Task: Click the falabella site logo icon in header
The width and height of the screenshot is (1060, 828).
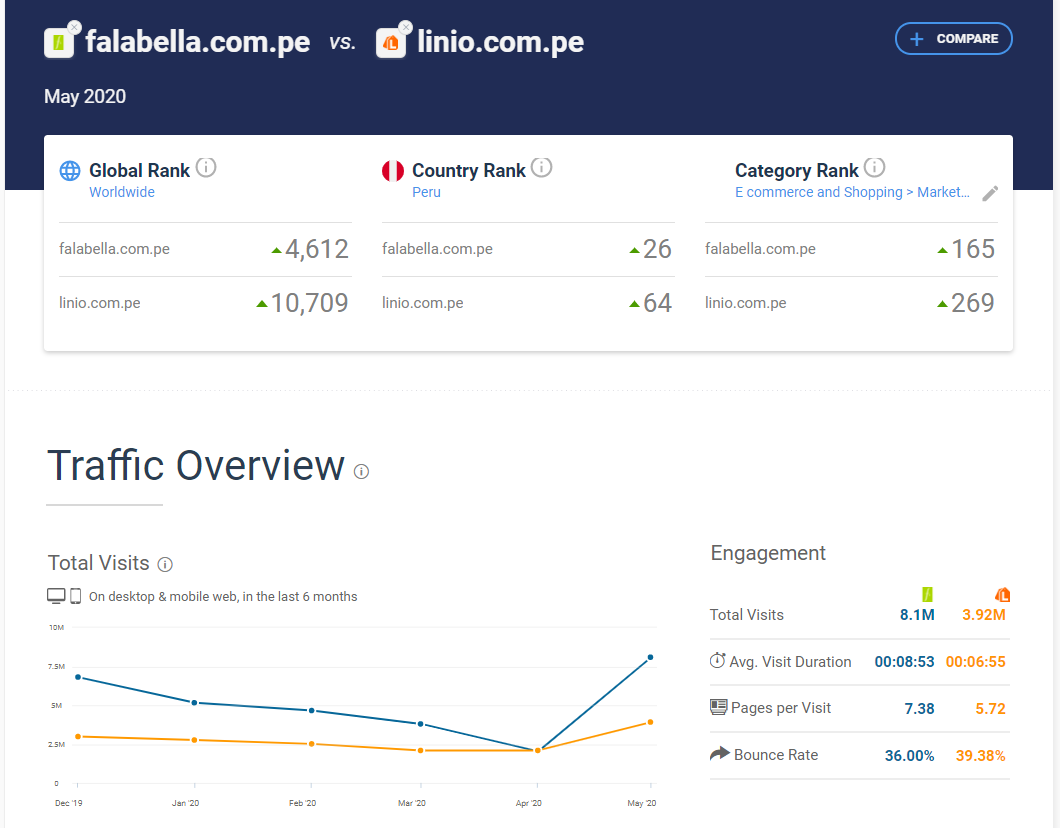Action: click(59, 44)
